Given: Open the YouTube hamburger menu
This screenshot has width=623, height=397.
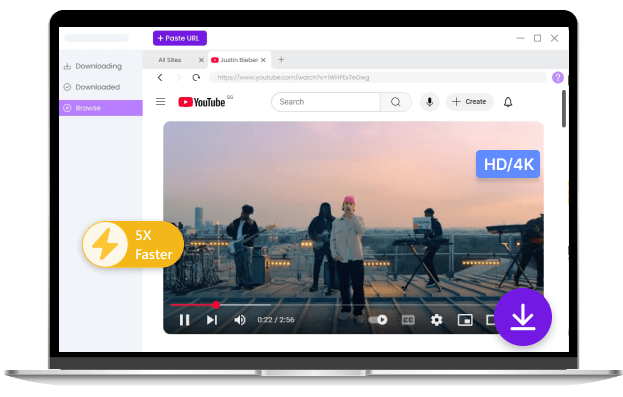Looking at the screenshot, I should [x=161, y=102].
